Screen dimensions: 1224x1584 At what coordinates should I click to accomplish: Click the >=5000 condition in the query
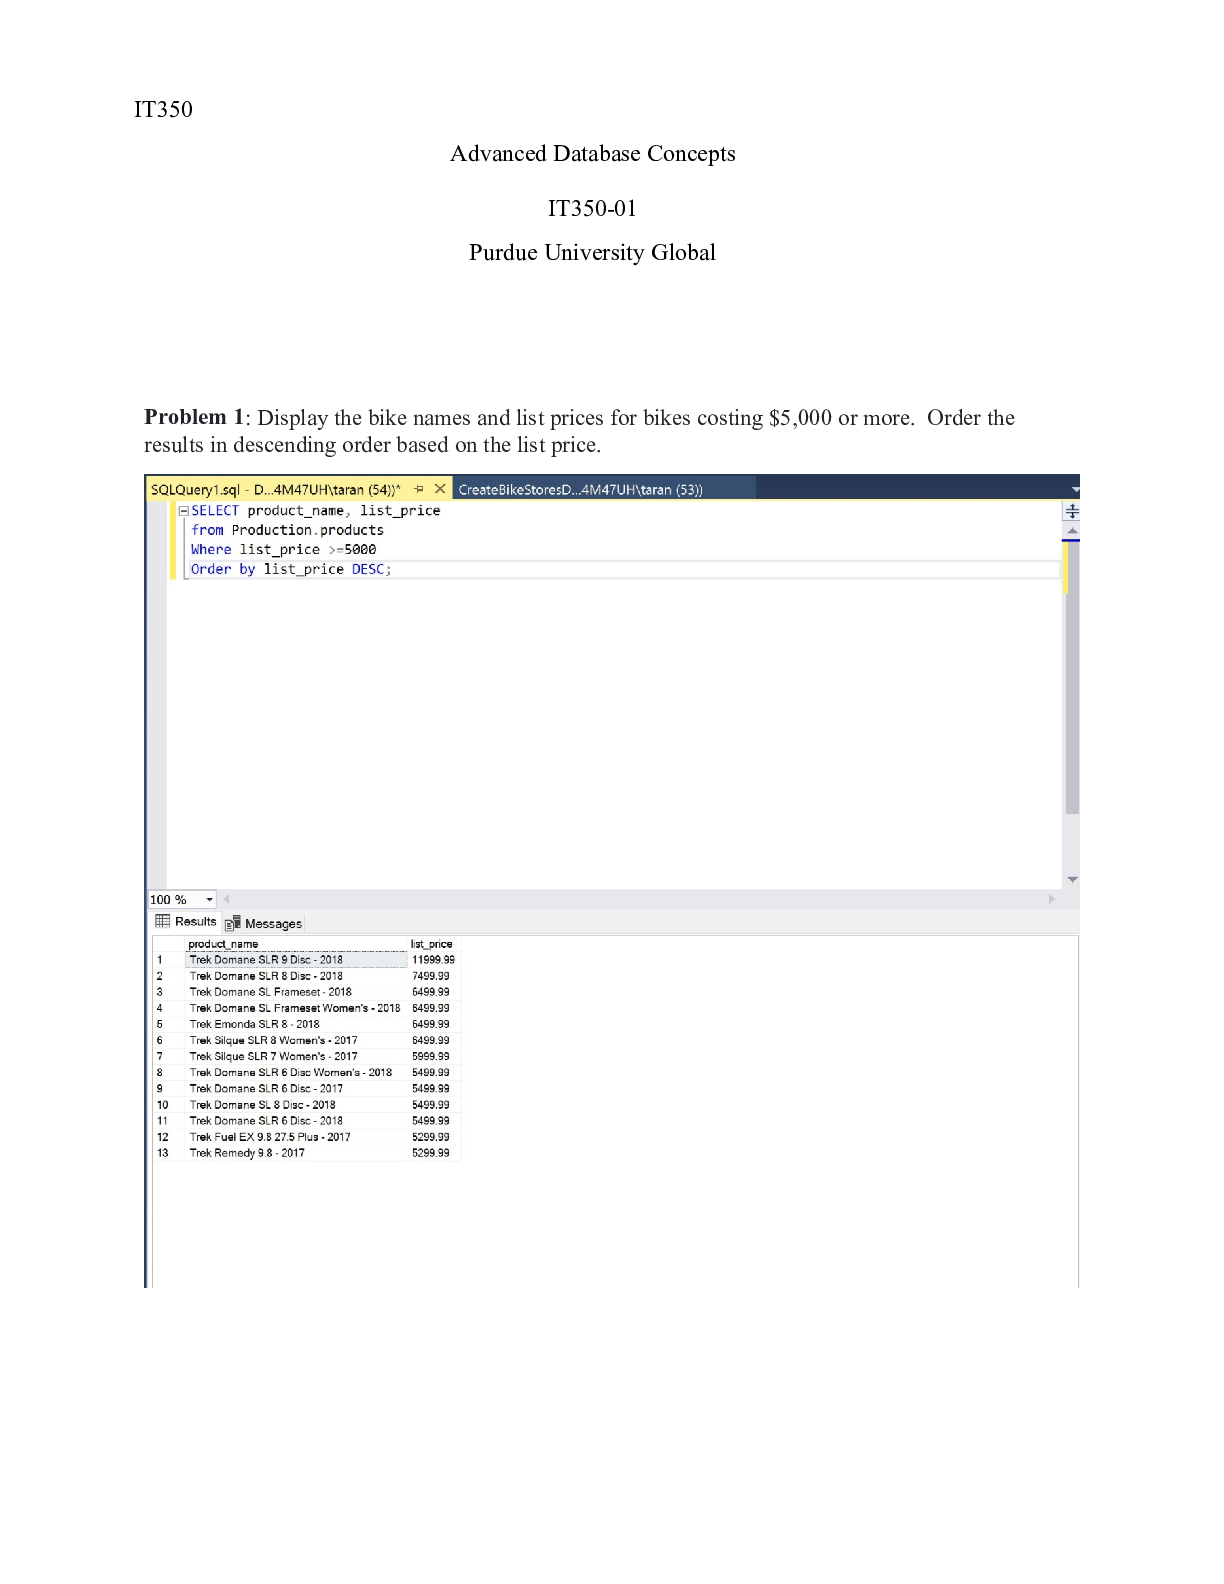click(352, 550)
